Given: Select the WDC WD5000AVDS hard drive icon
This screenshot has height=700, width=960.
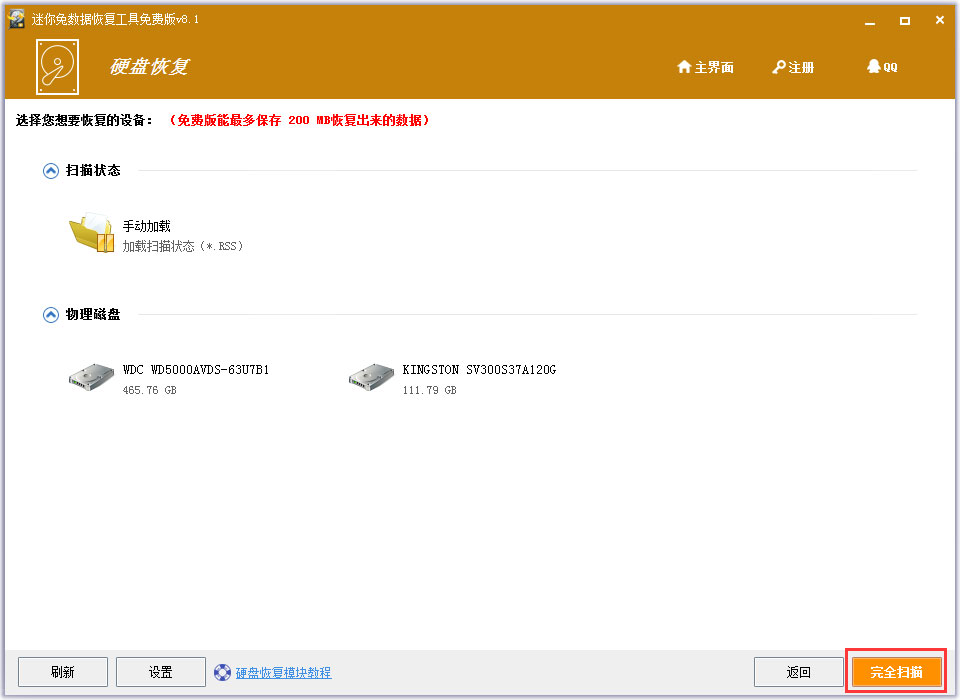Looking at the screenshot, I should tap(89, 377).
